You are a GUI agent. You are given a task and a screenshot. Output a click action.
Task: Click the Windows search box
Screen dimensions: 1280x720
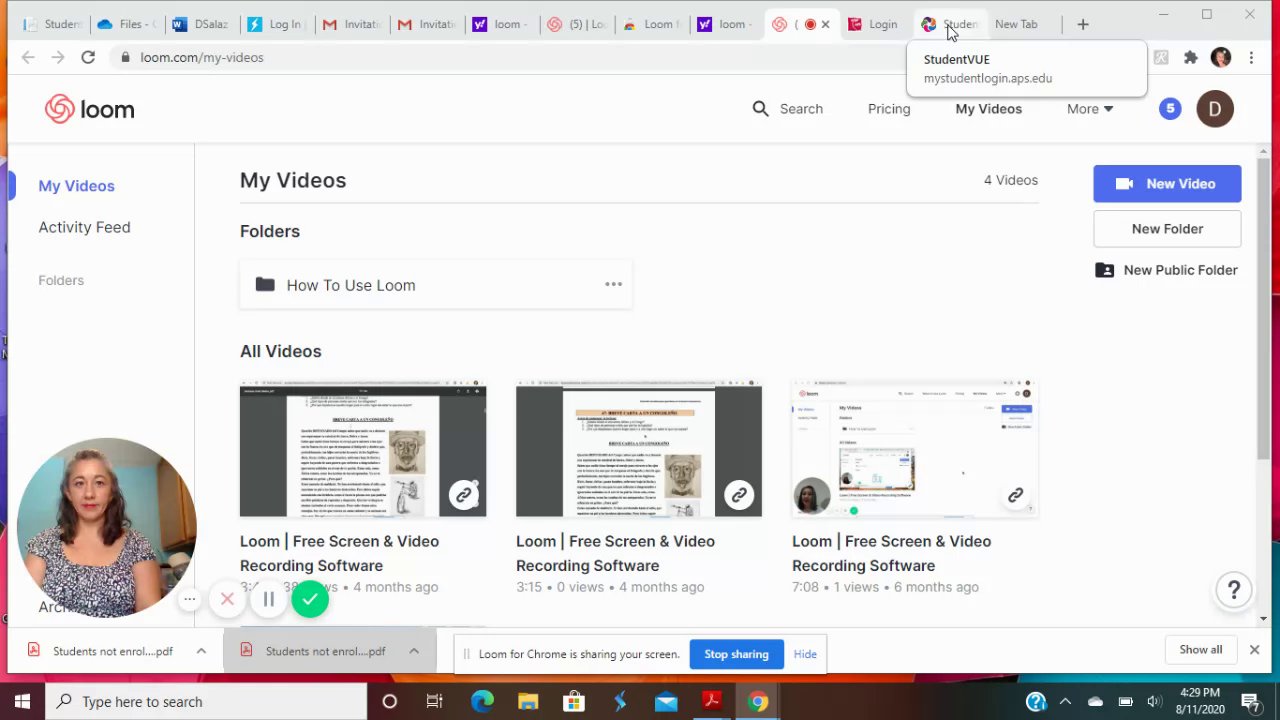click(x=206, y=701)
